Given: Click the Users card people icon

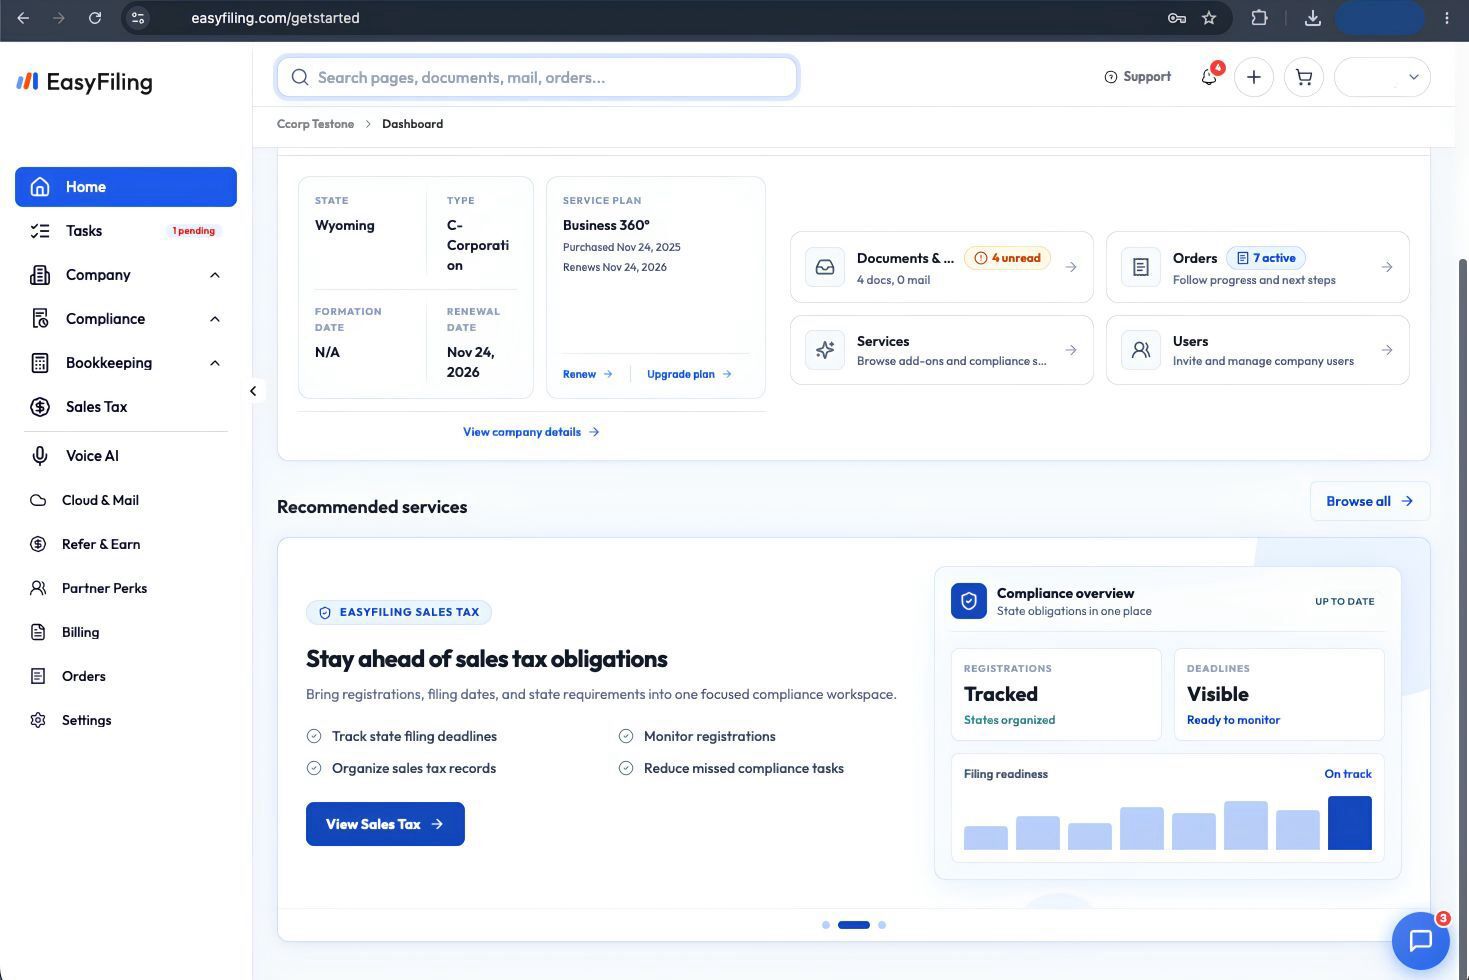Looking at the screenshot, I should (1141, 350).
